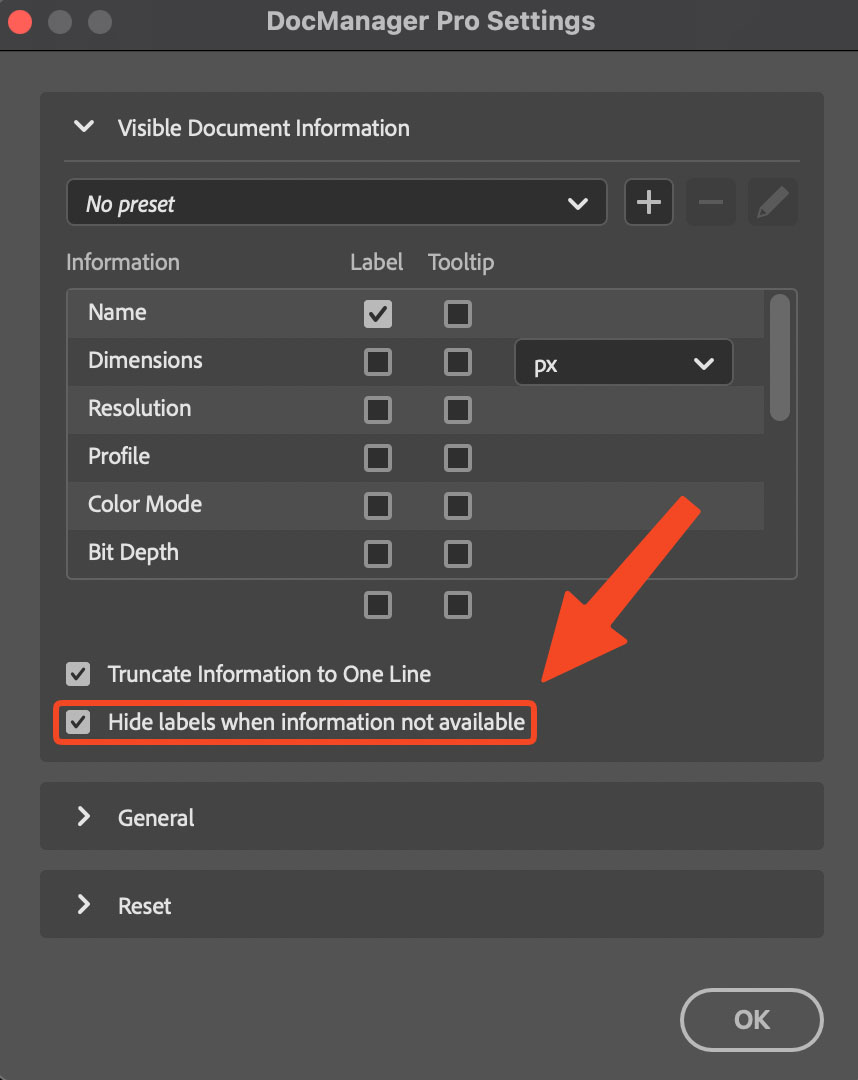Enable the Label checkbox for Profile
This screenshot has width=858, height=1080.
click(377, 457)
